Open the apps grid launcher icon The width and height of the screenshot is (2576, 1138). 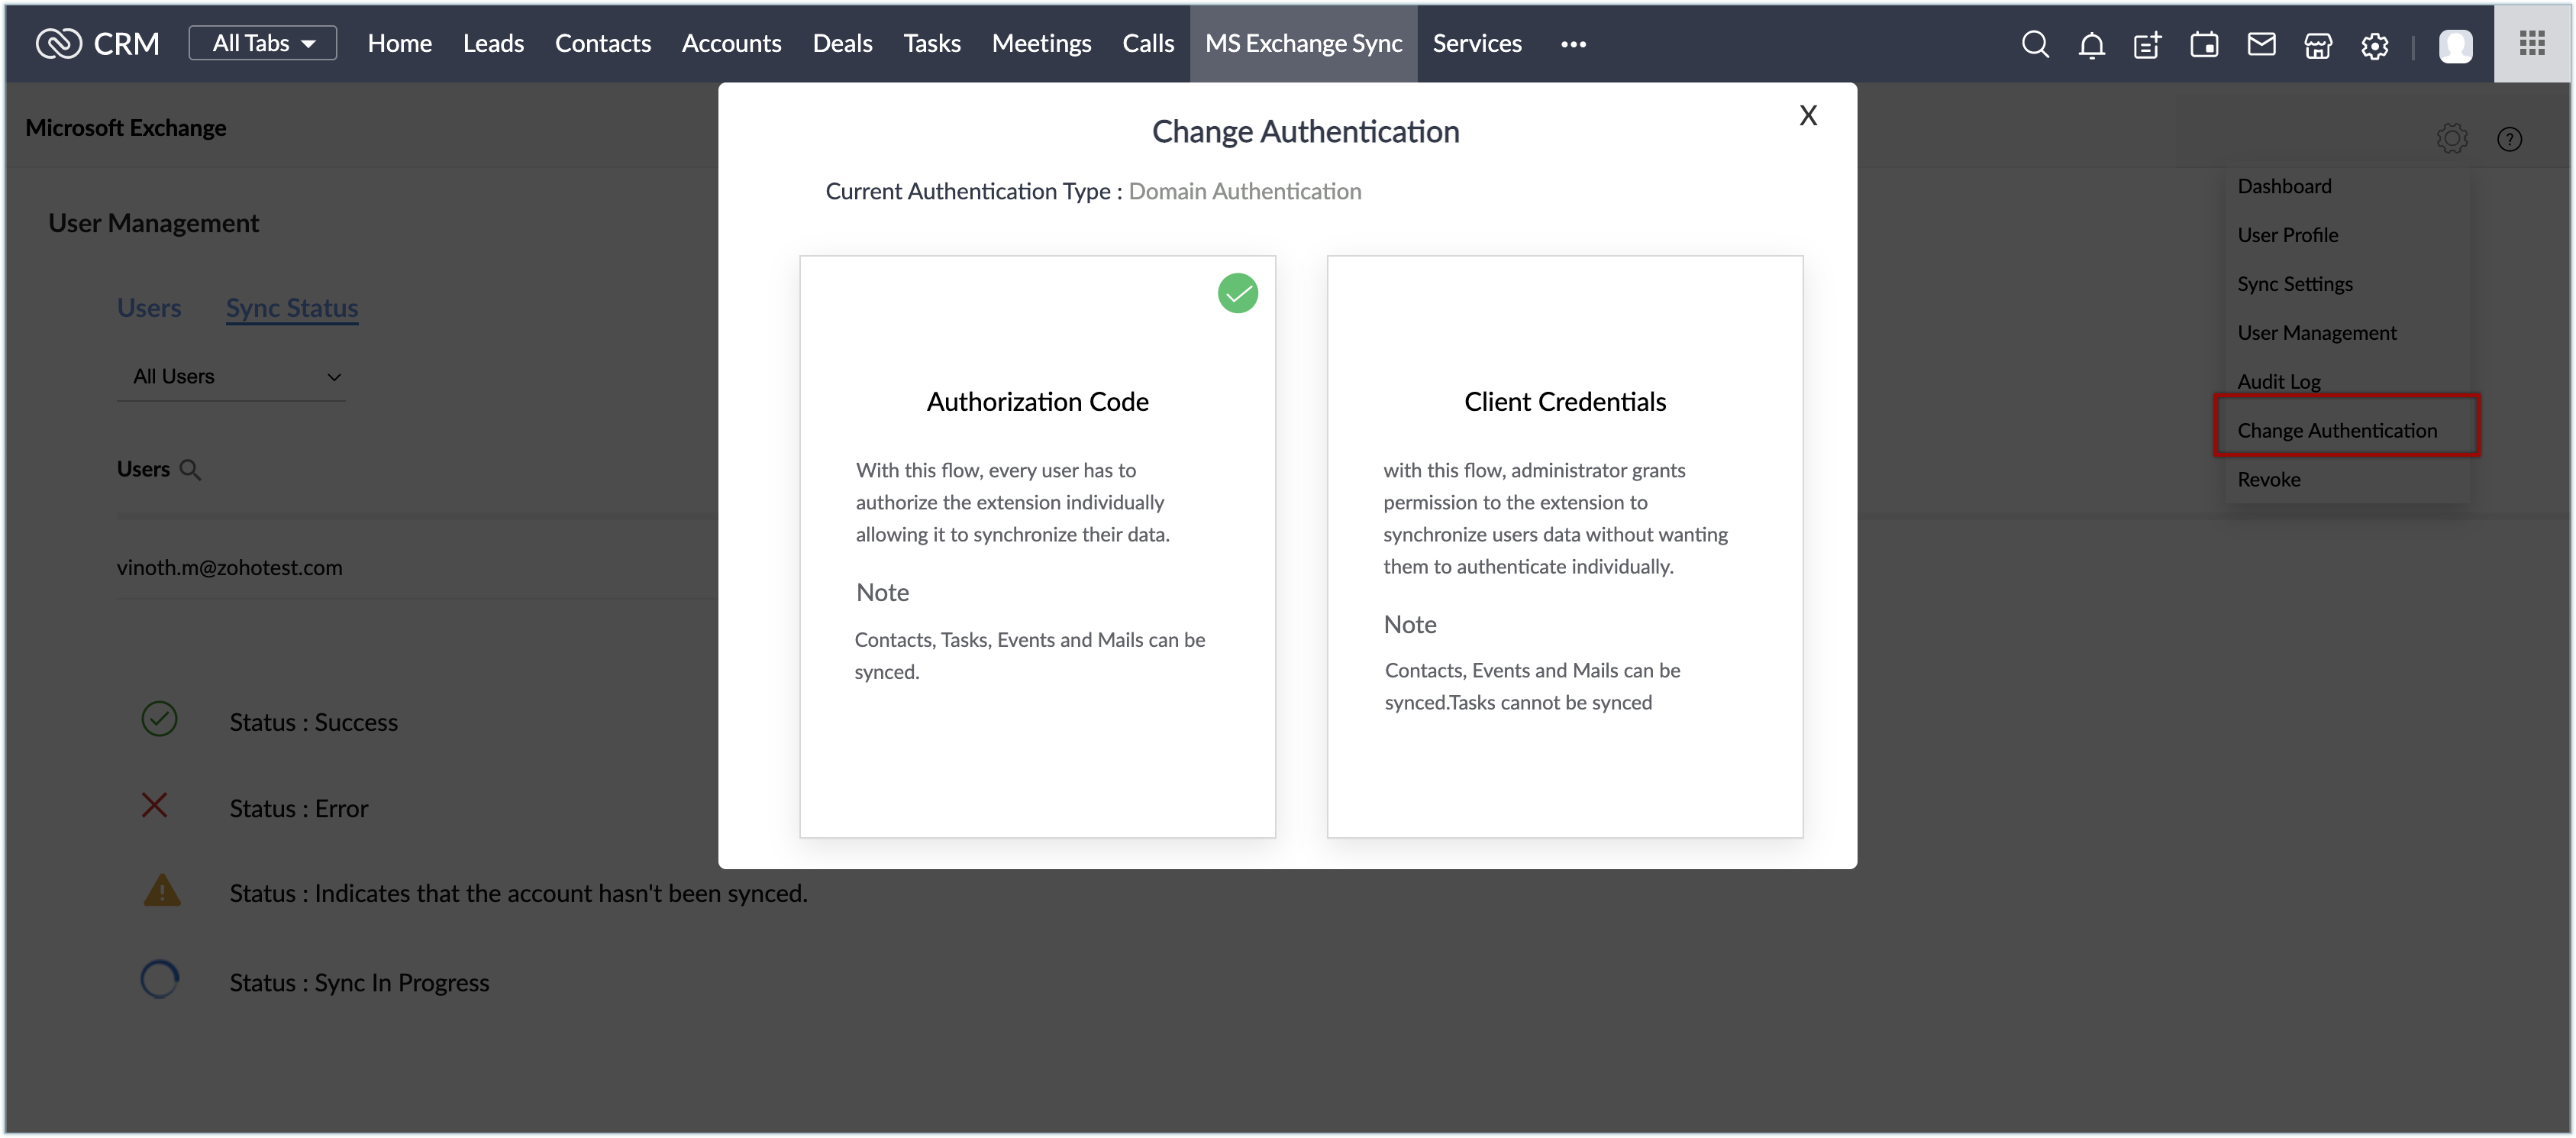[2532, 43]
